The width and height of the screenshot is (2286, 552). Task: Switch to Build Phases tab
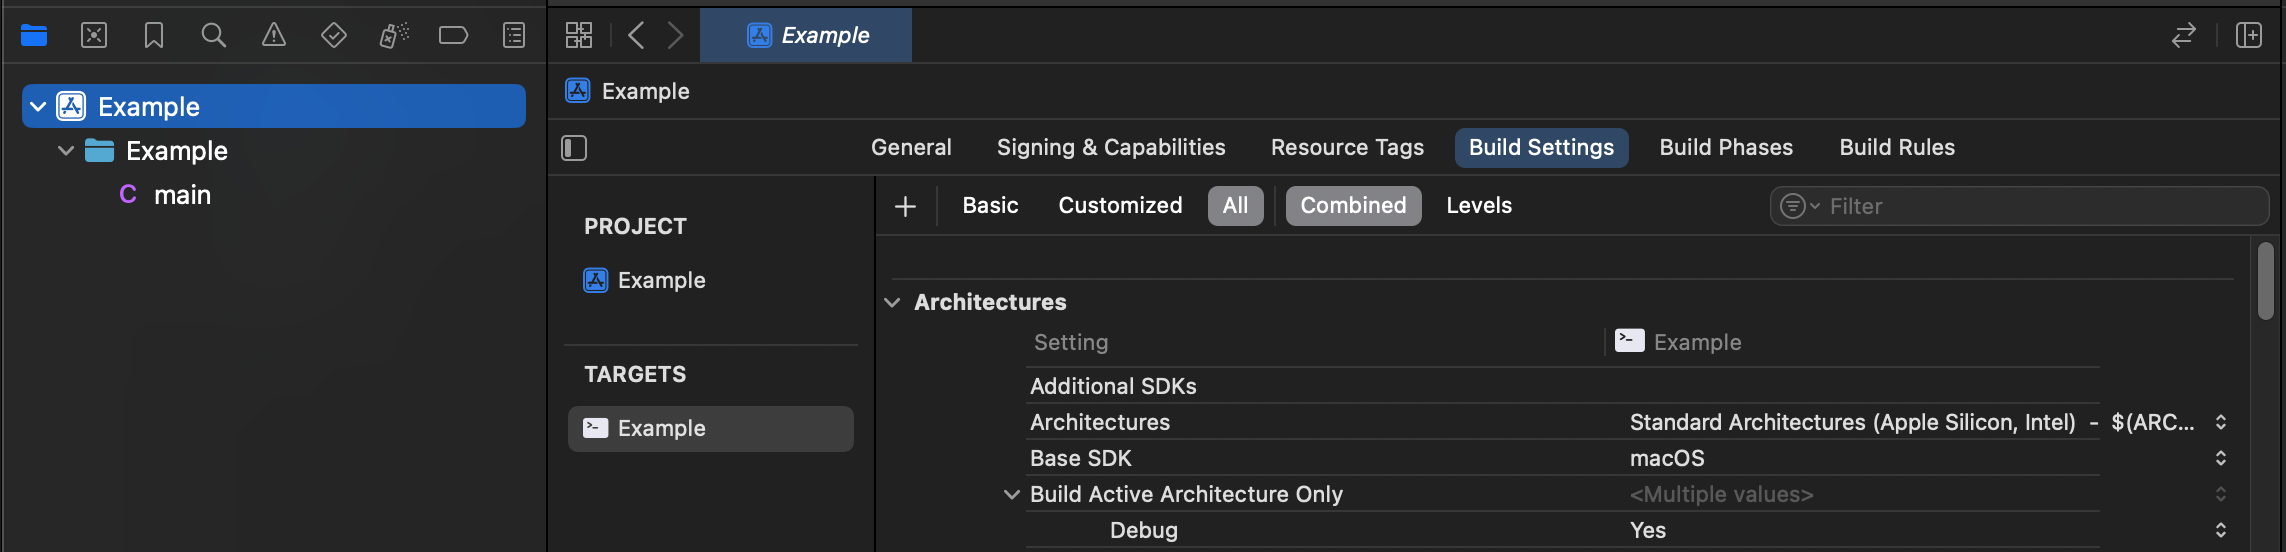pos(1726,148)
